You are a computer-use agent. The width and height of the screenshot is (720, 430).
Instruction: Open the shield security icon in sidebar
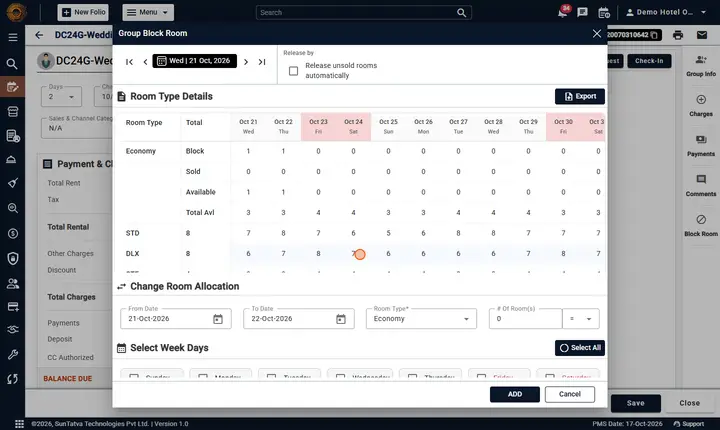point(12,259)
